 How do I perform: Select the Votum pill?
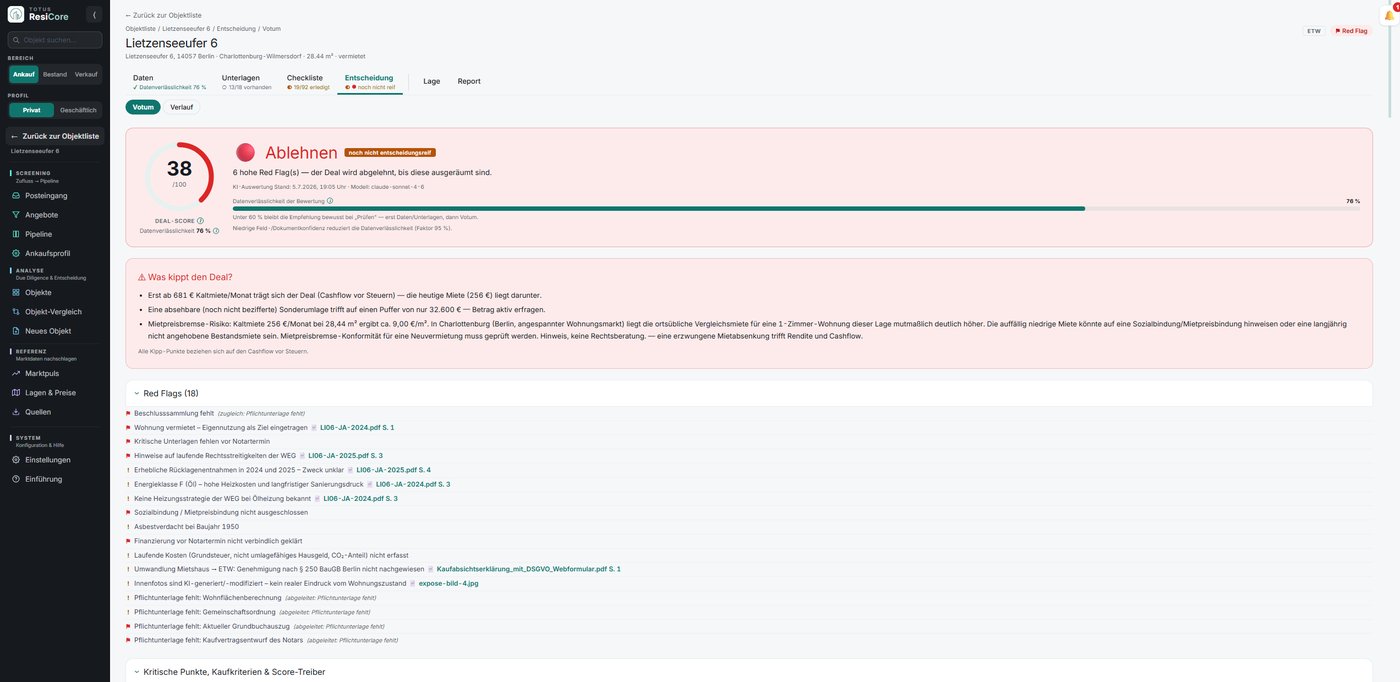[143, 107]
